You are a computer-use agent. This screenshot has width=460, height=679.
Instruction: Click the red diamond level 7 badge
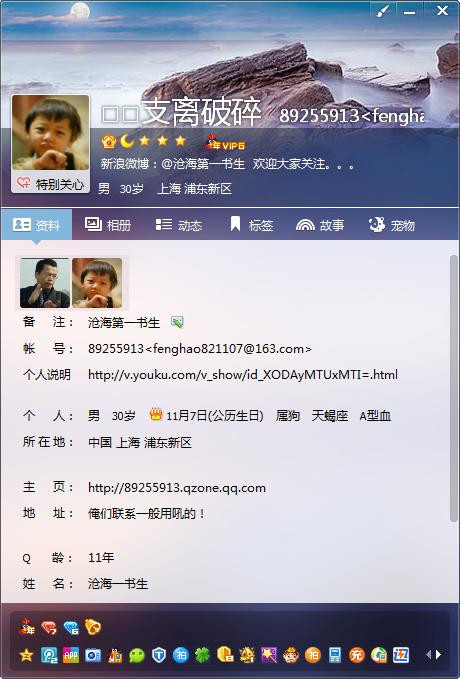click(49, 627)
